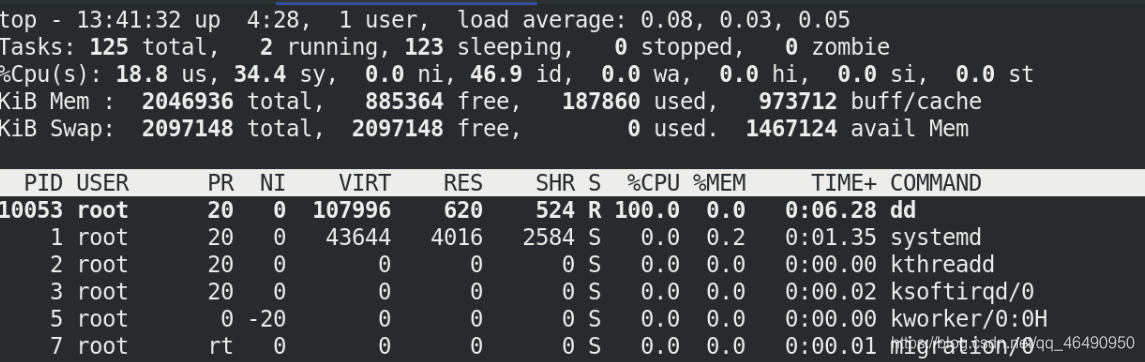This screenshot has width=1145, height=362.
Task: Click VIRT value 107996
Action: 352,210
